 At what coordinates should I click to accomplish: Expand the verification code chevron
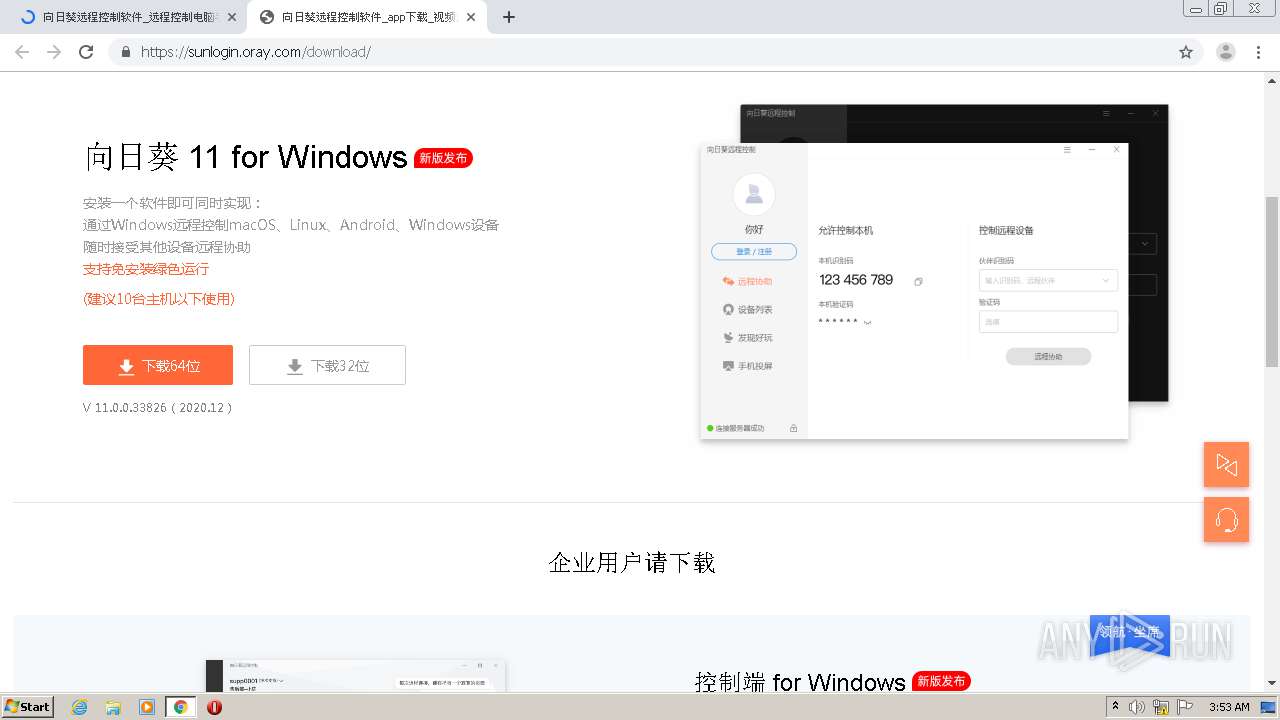click(x=867, y=322)
